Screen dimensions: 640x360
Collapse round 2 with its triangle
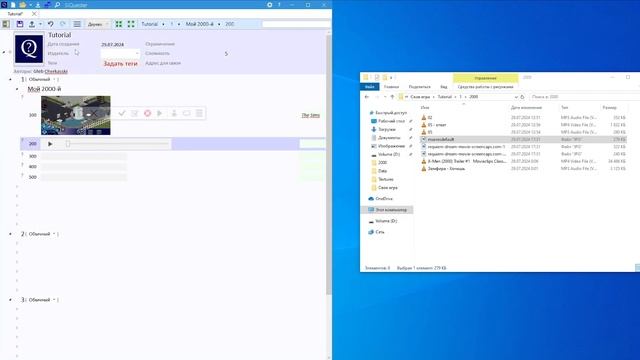click(10, 234)
